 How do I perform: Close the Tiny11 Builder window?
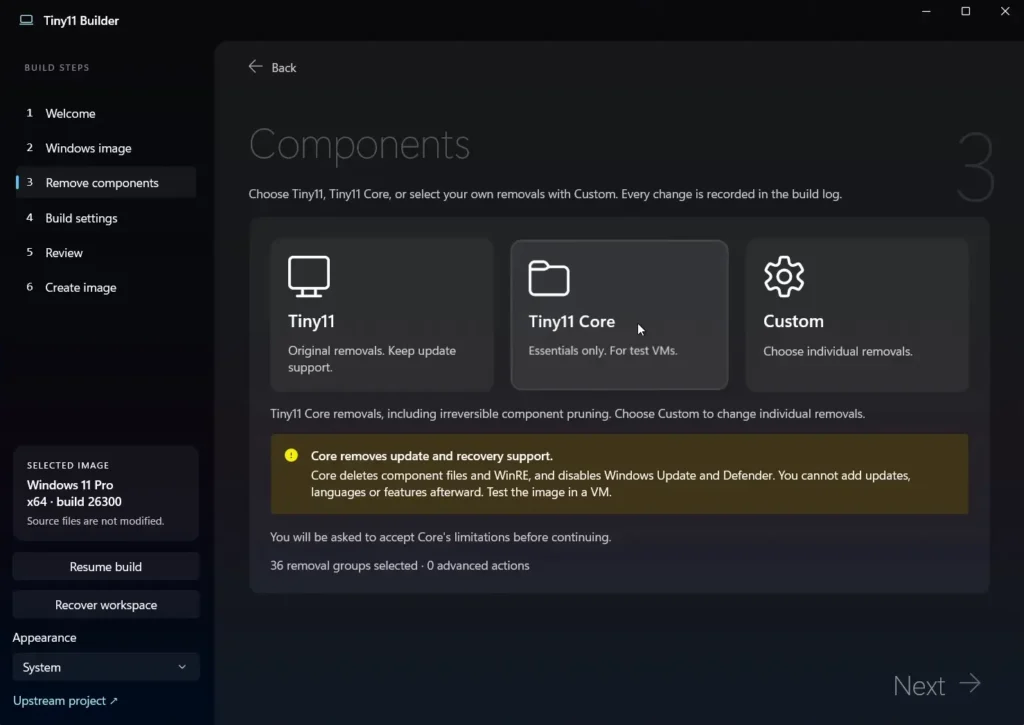coord(1005,11)
